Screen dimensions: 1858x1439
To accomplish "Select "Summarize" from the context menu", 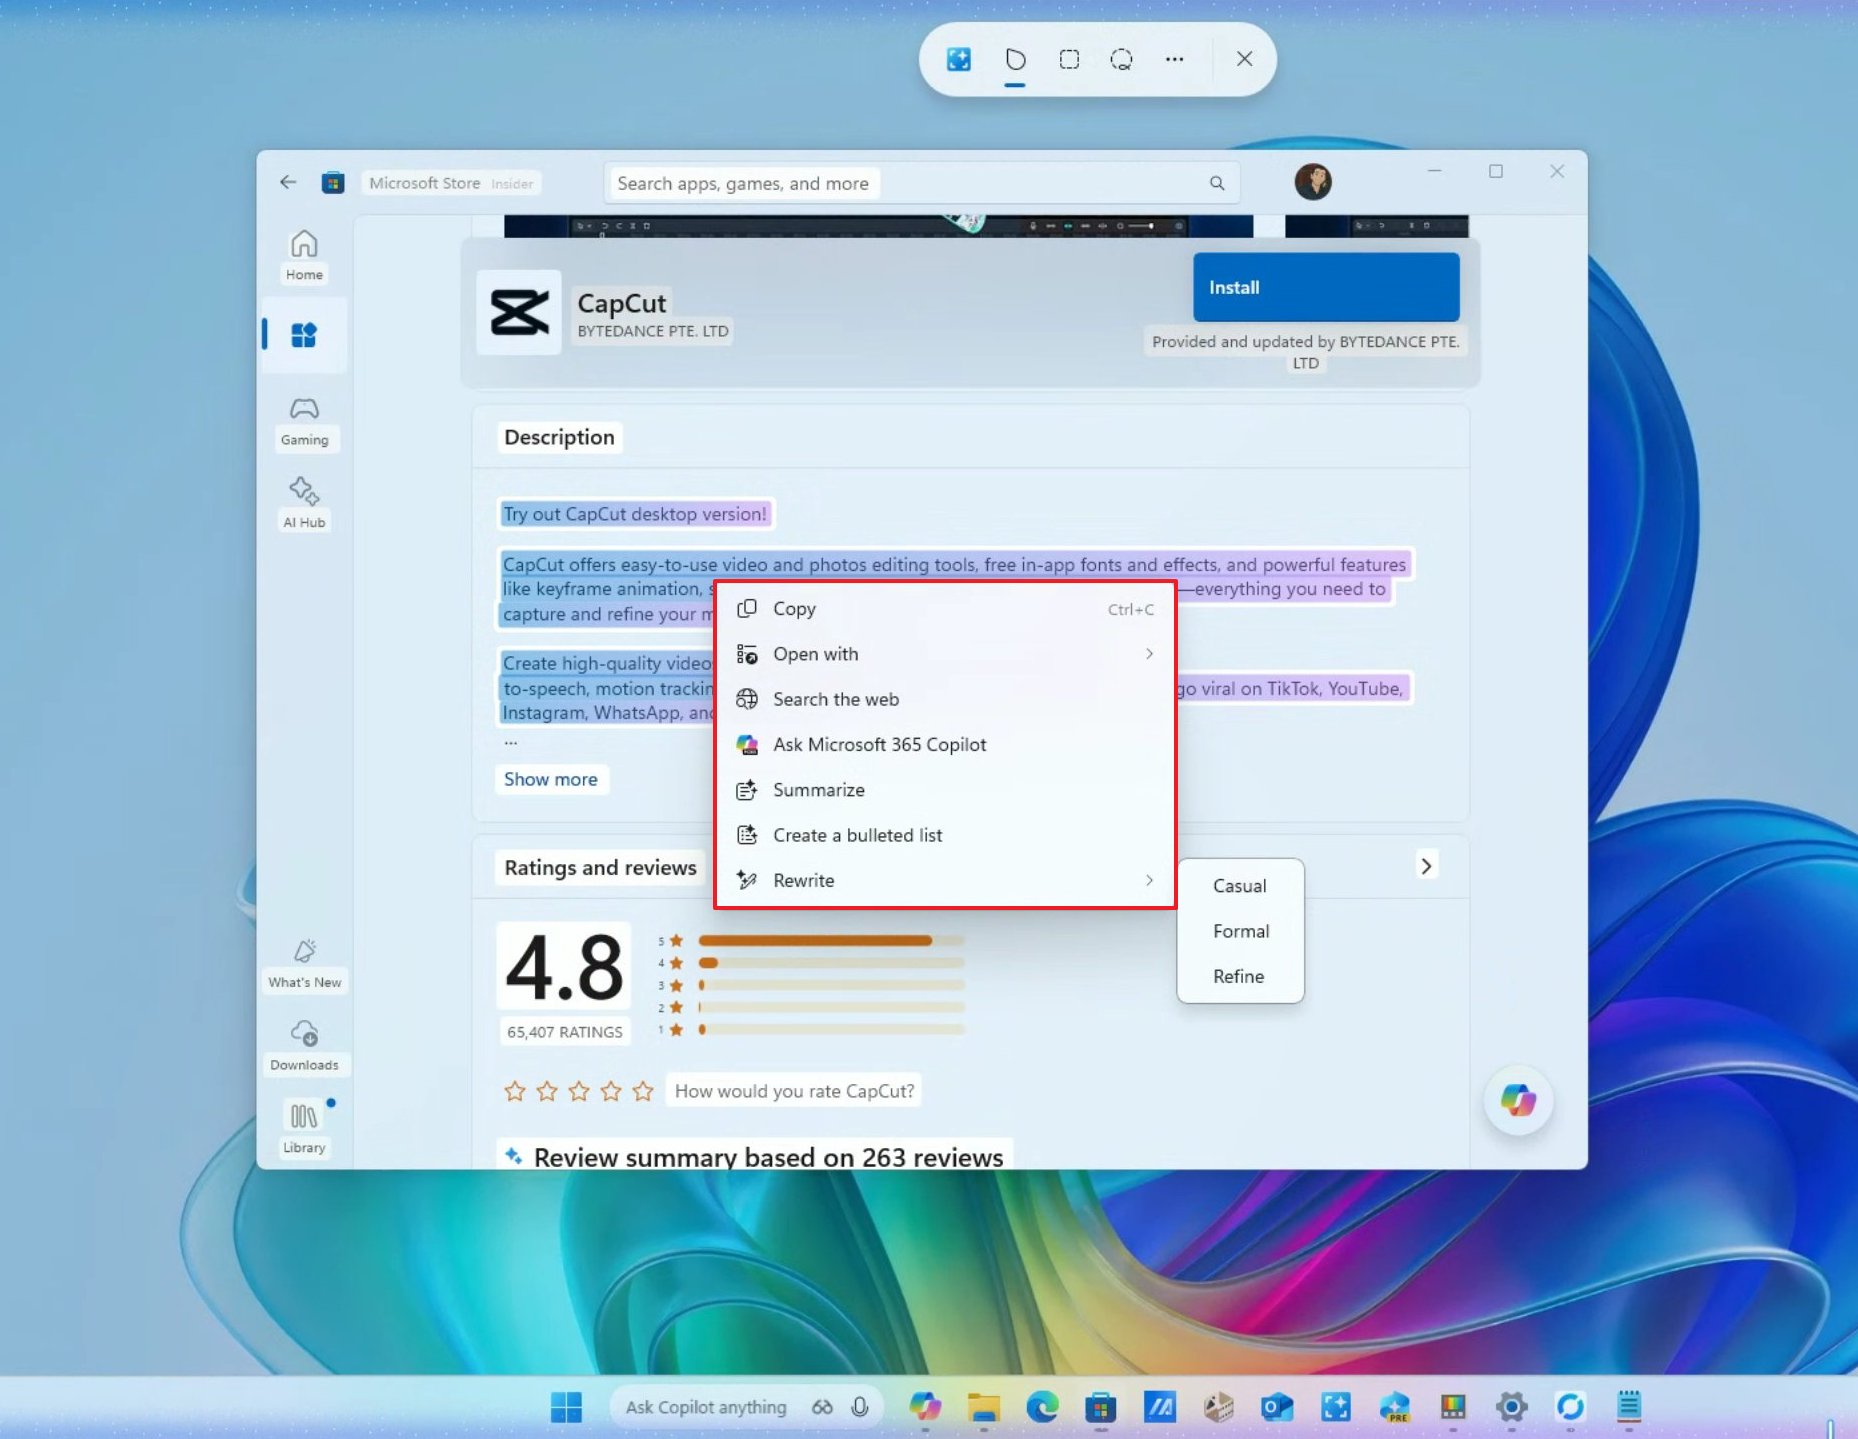I will click(819, 790).
